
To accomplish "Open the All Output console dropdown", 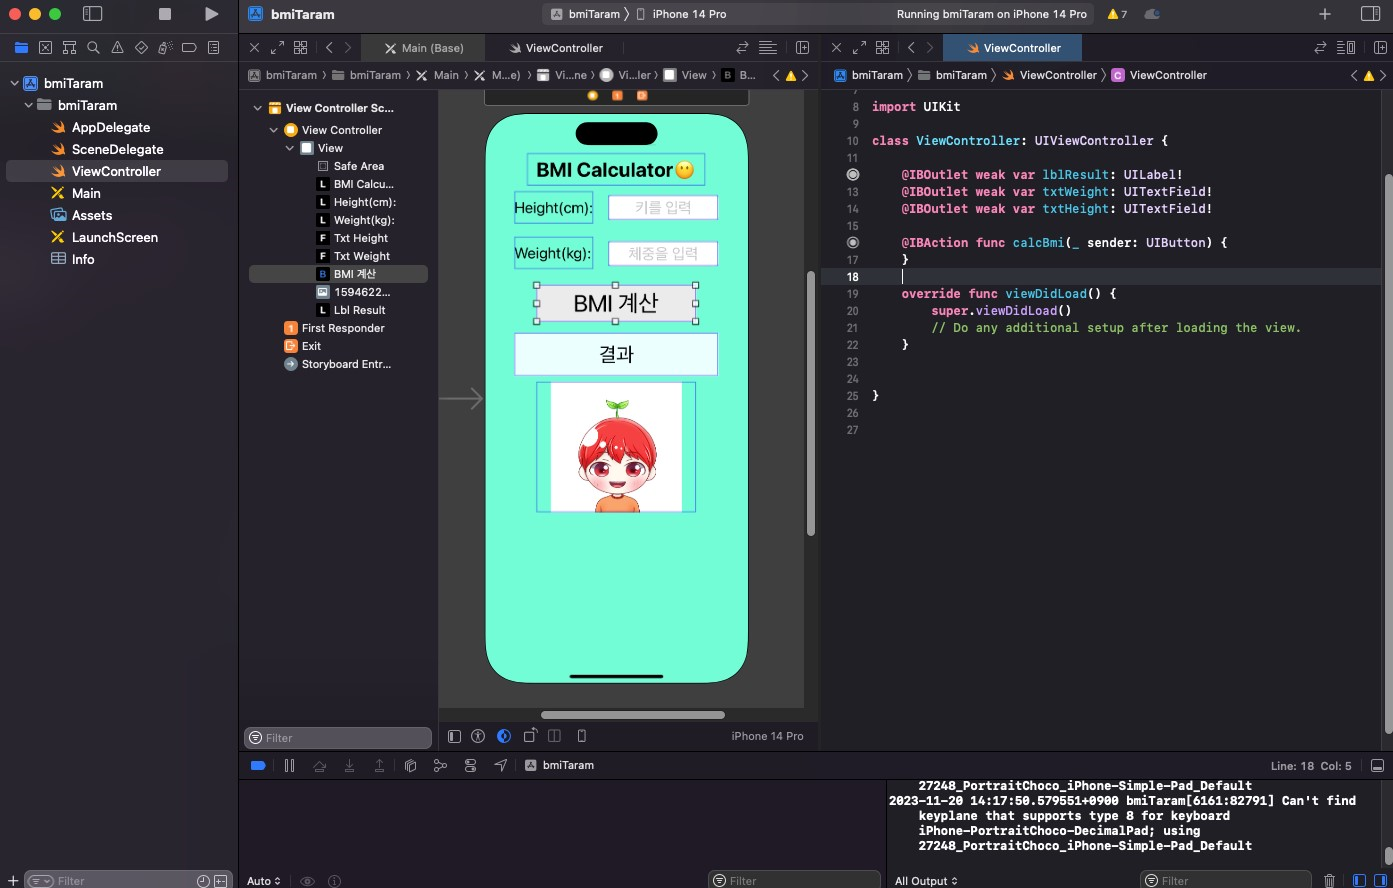I will (x=926, y=881).
